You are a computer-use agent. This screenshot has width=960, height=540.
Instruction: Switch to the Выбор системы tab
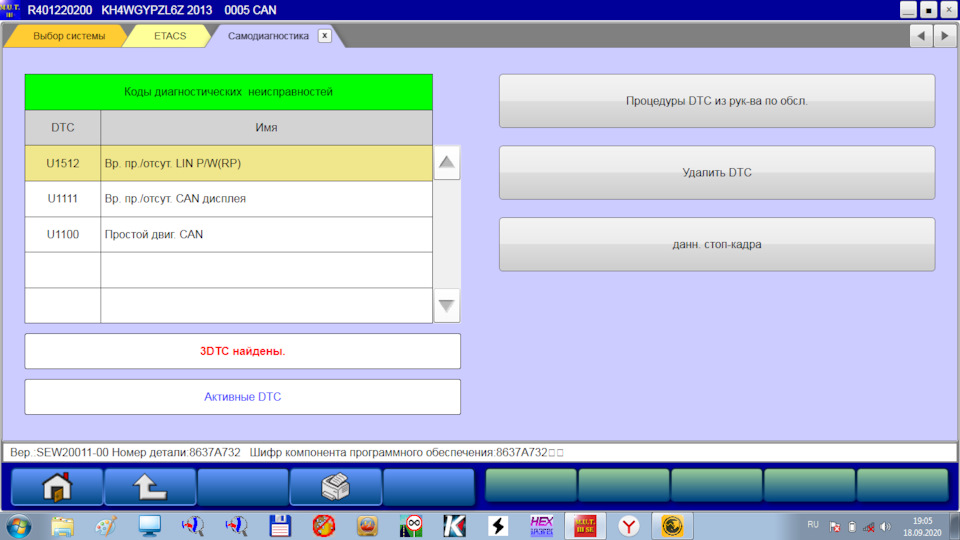69,36
